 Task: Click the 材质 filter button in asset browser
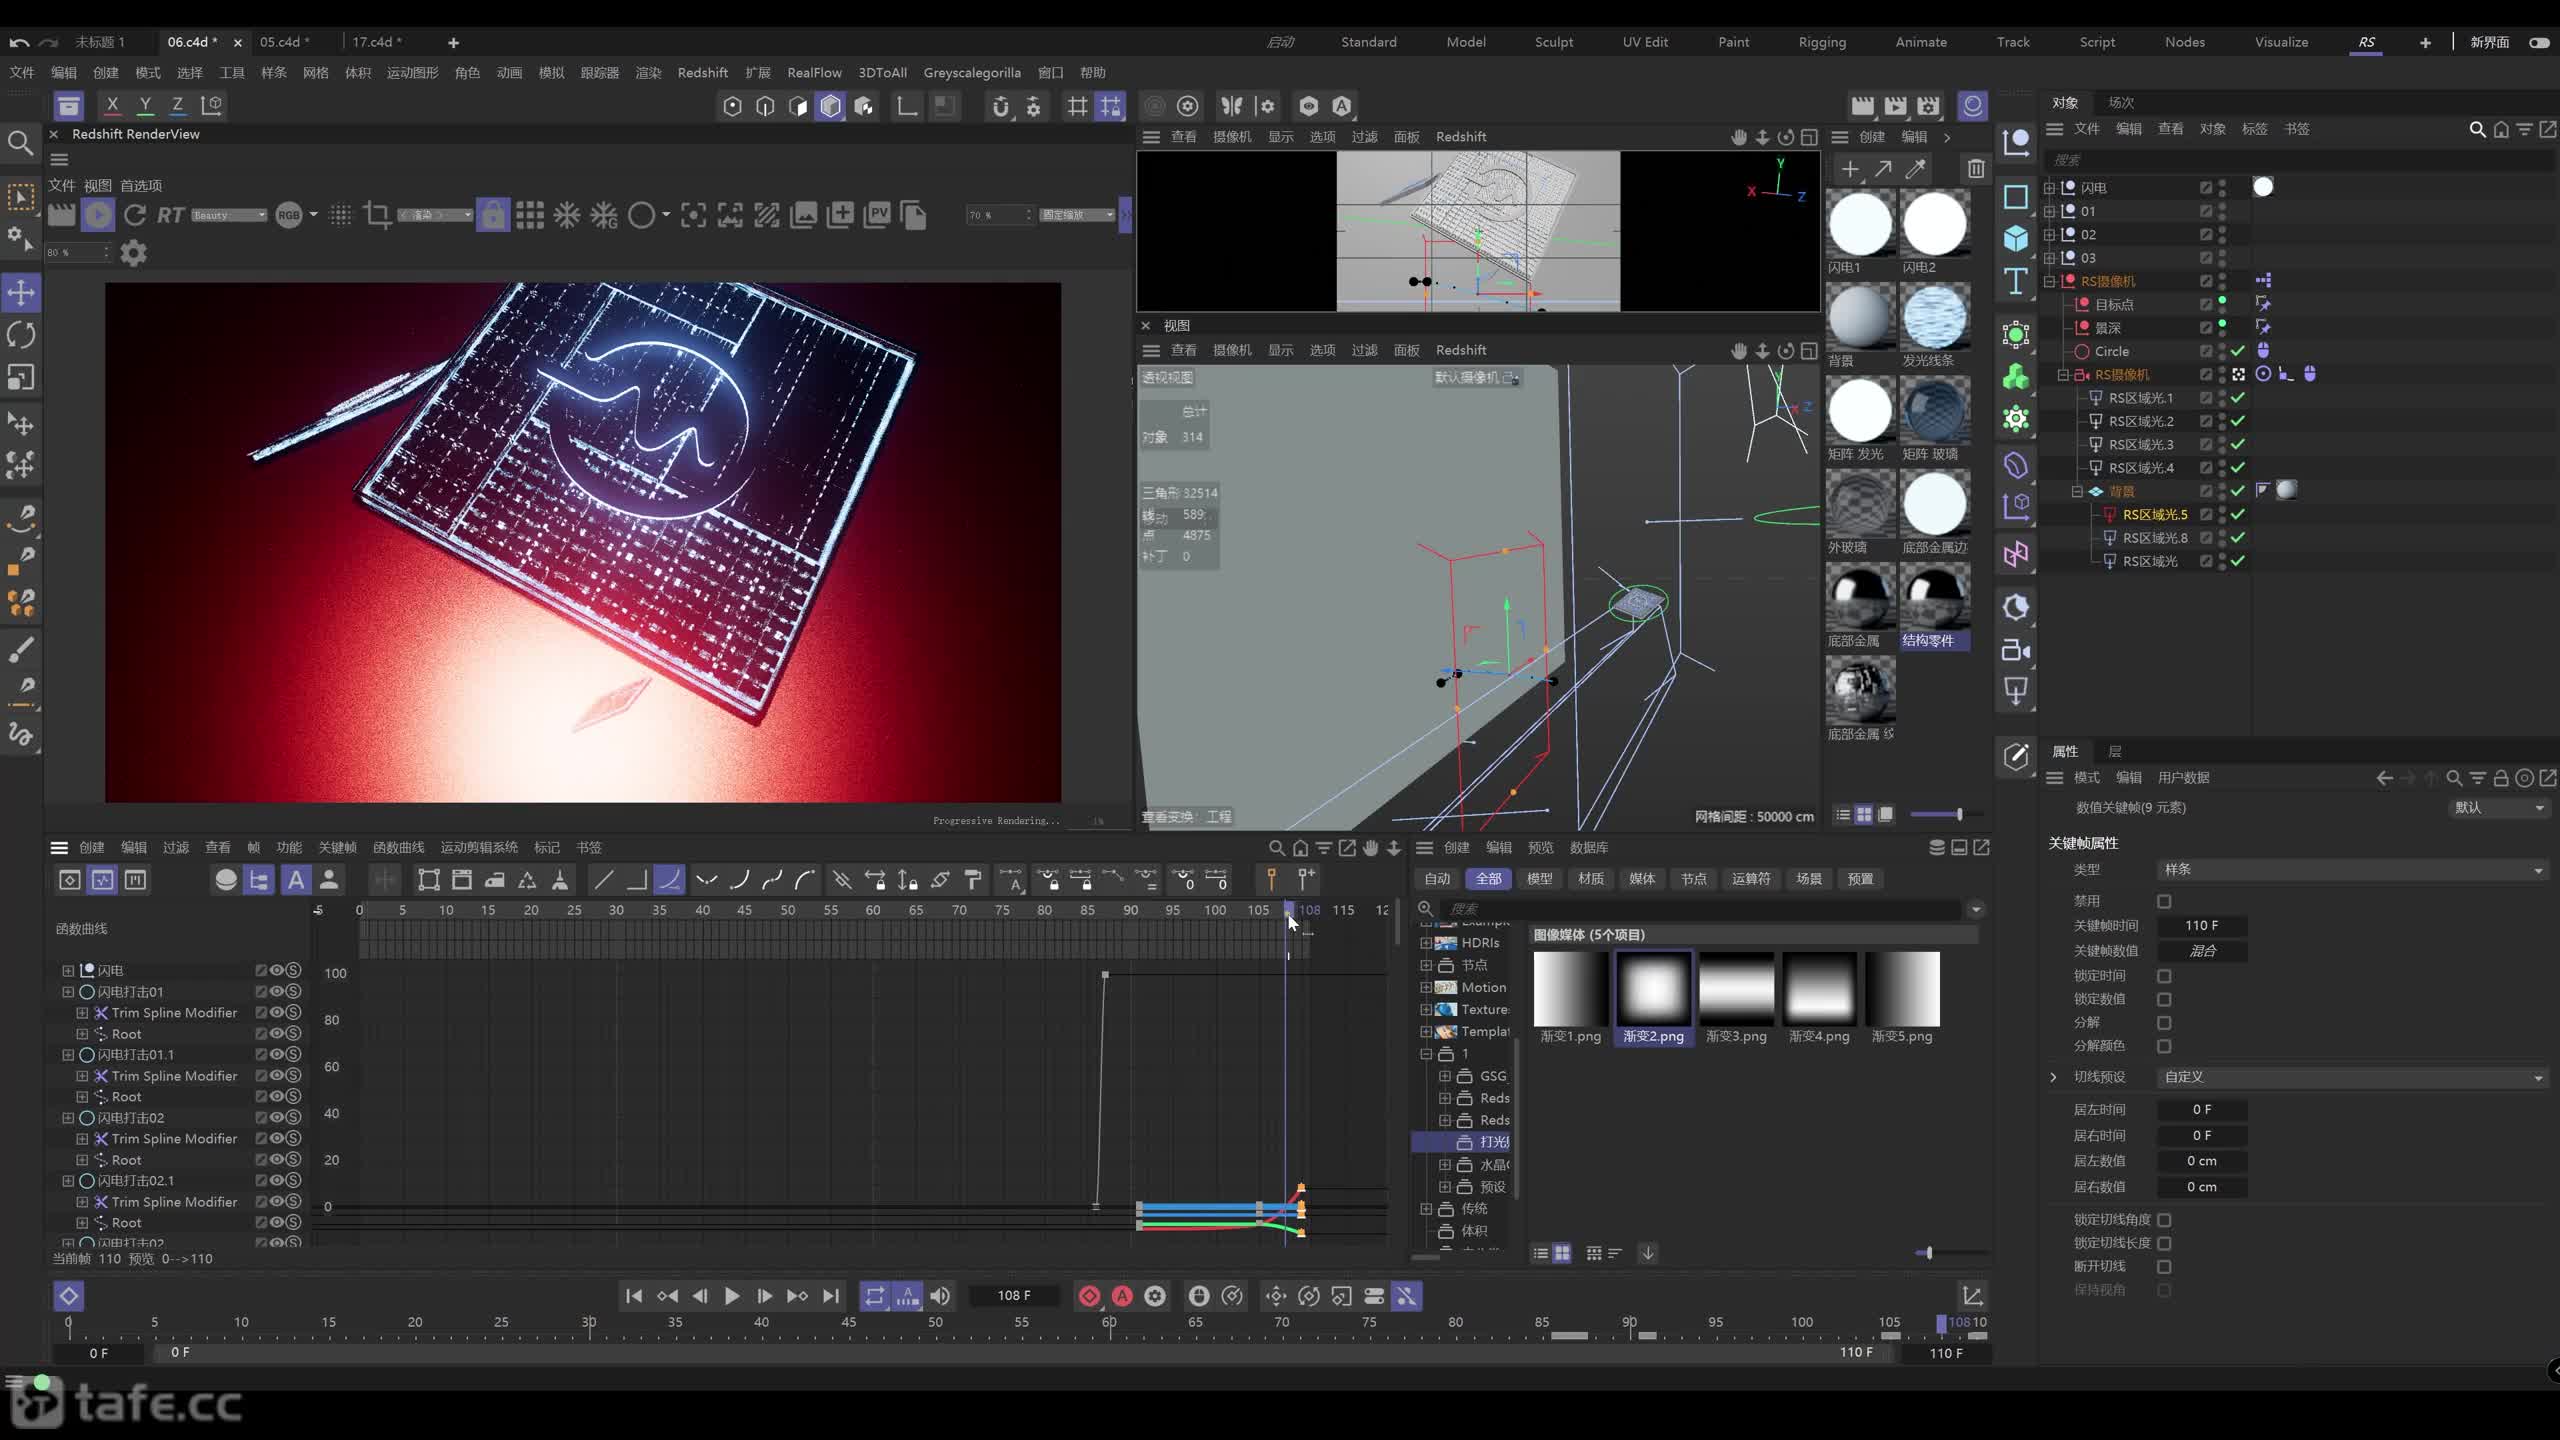[1591, 879]
